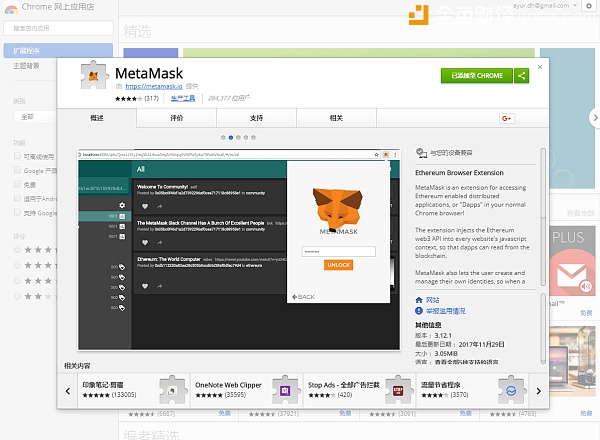Toggle the Google 产品 checkbox
The height and width of the screenshot is (440, 600).
[17, 170]
